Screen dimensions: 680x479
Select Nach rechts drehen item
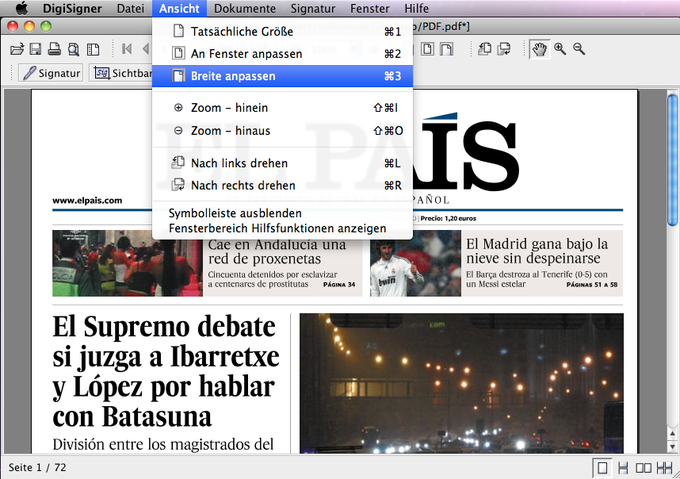(282, 185)
